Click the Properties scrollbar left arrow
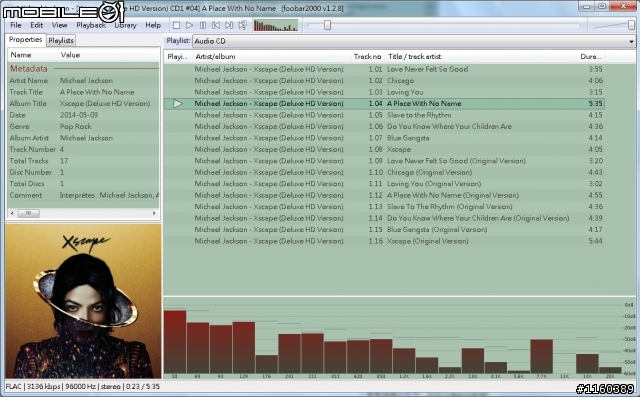 click(12, 213)
